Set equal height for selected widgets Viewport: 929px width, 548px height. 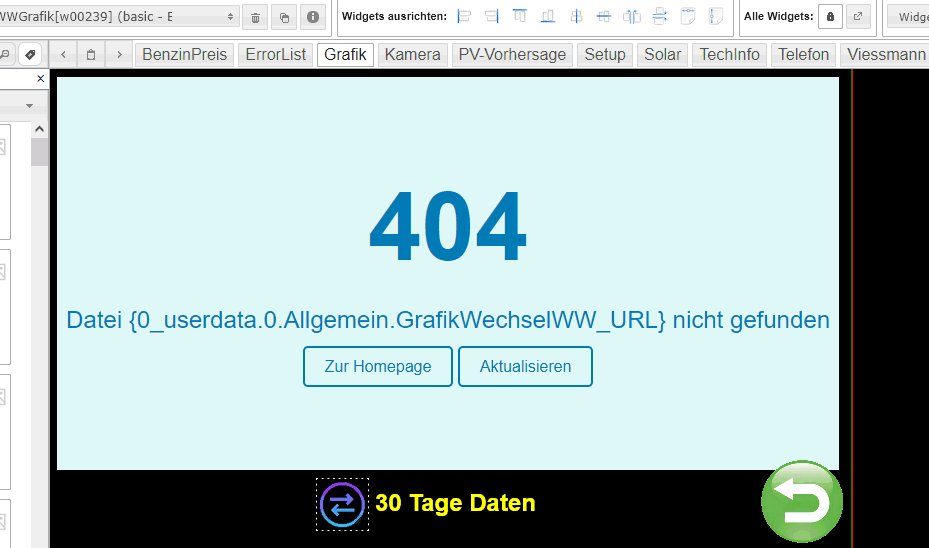tap(716, 17)
